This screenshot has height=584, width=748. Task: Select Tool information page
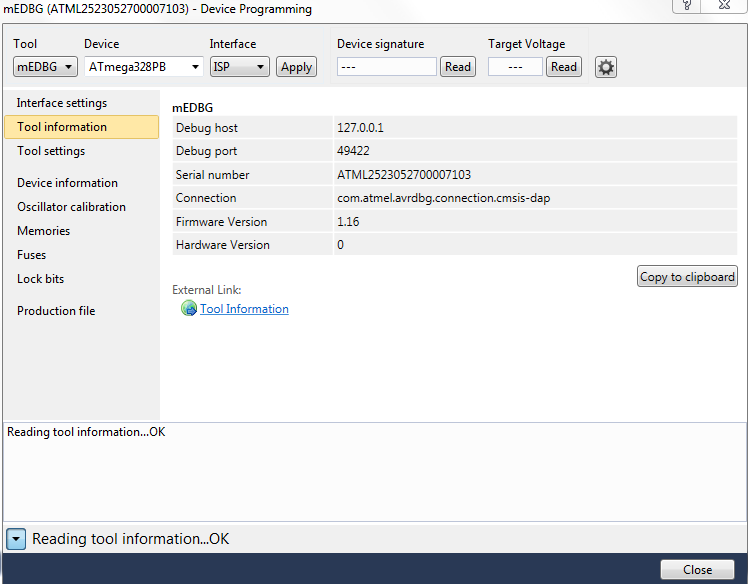pyautogui.click(x=82, y=127)
